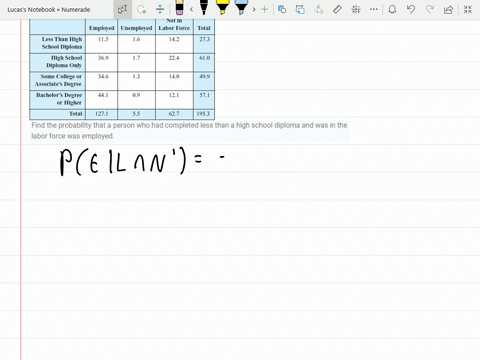Image resolution: width=480 pixels, height=360 pixels.
Task: Click the question text starting 'Find the probability'
Action: pyautogui.click(x=189, y=130)
